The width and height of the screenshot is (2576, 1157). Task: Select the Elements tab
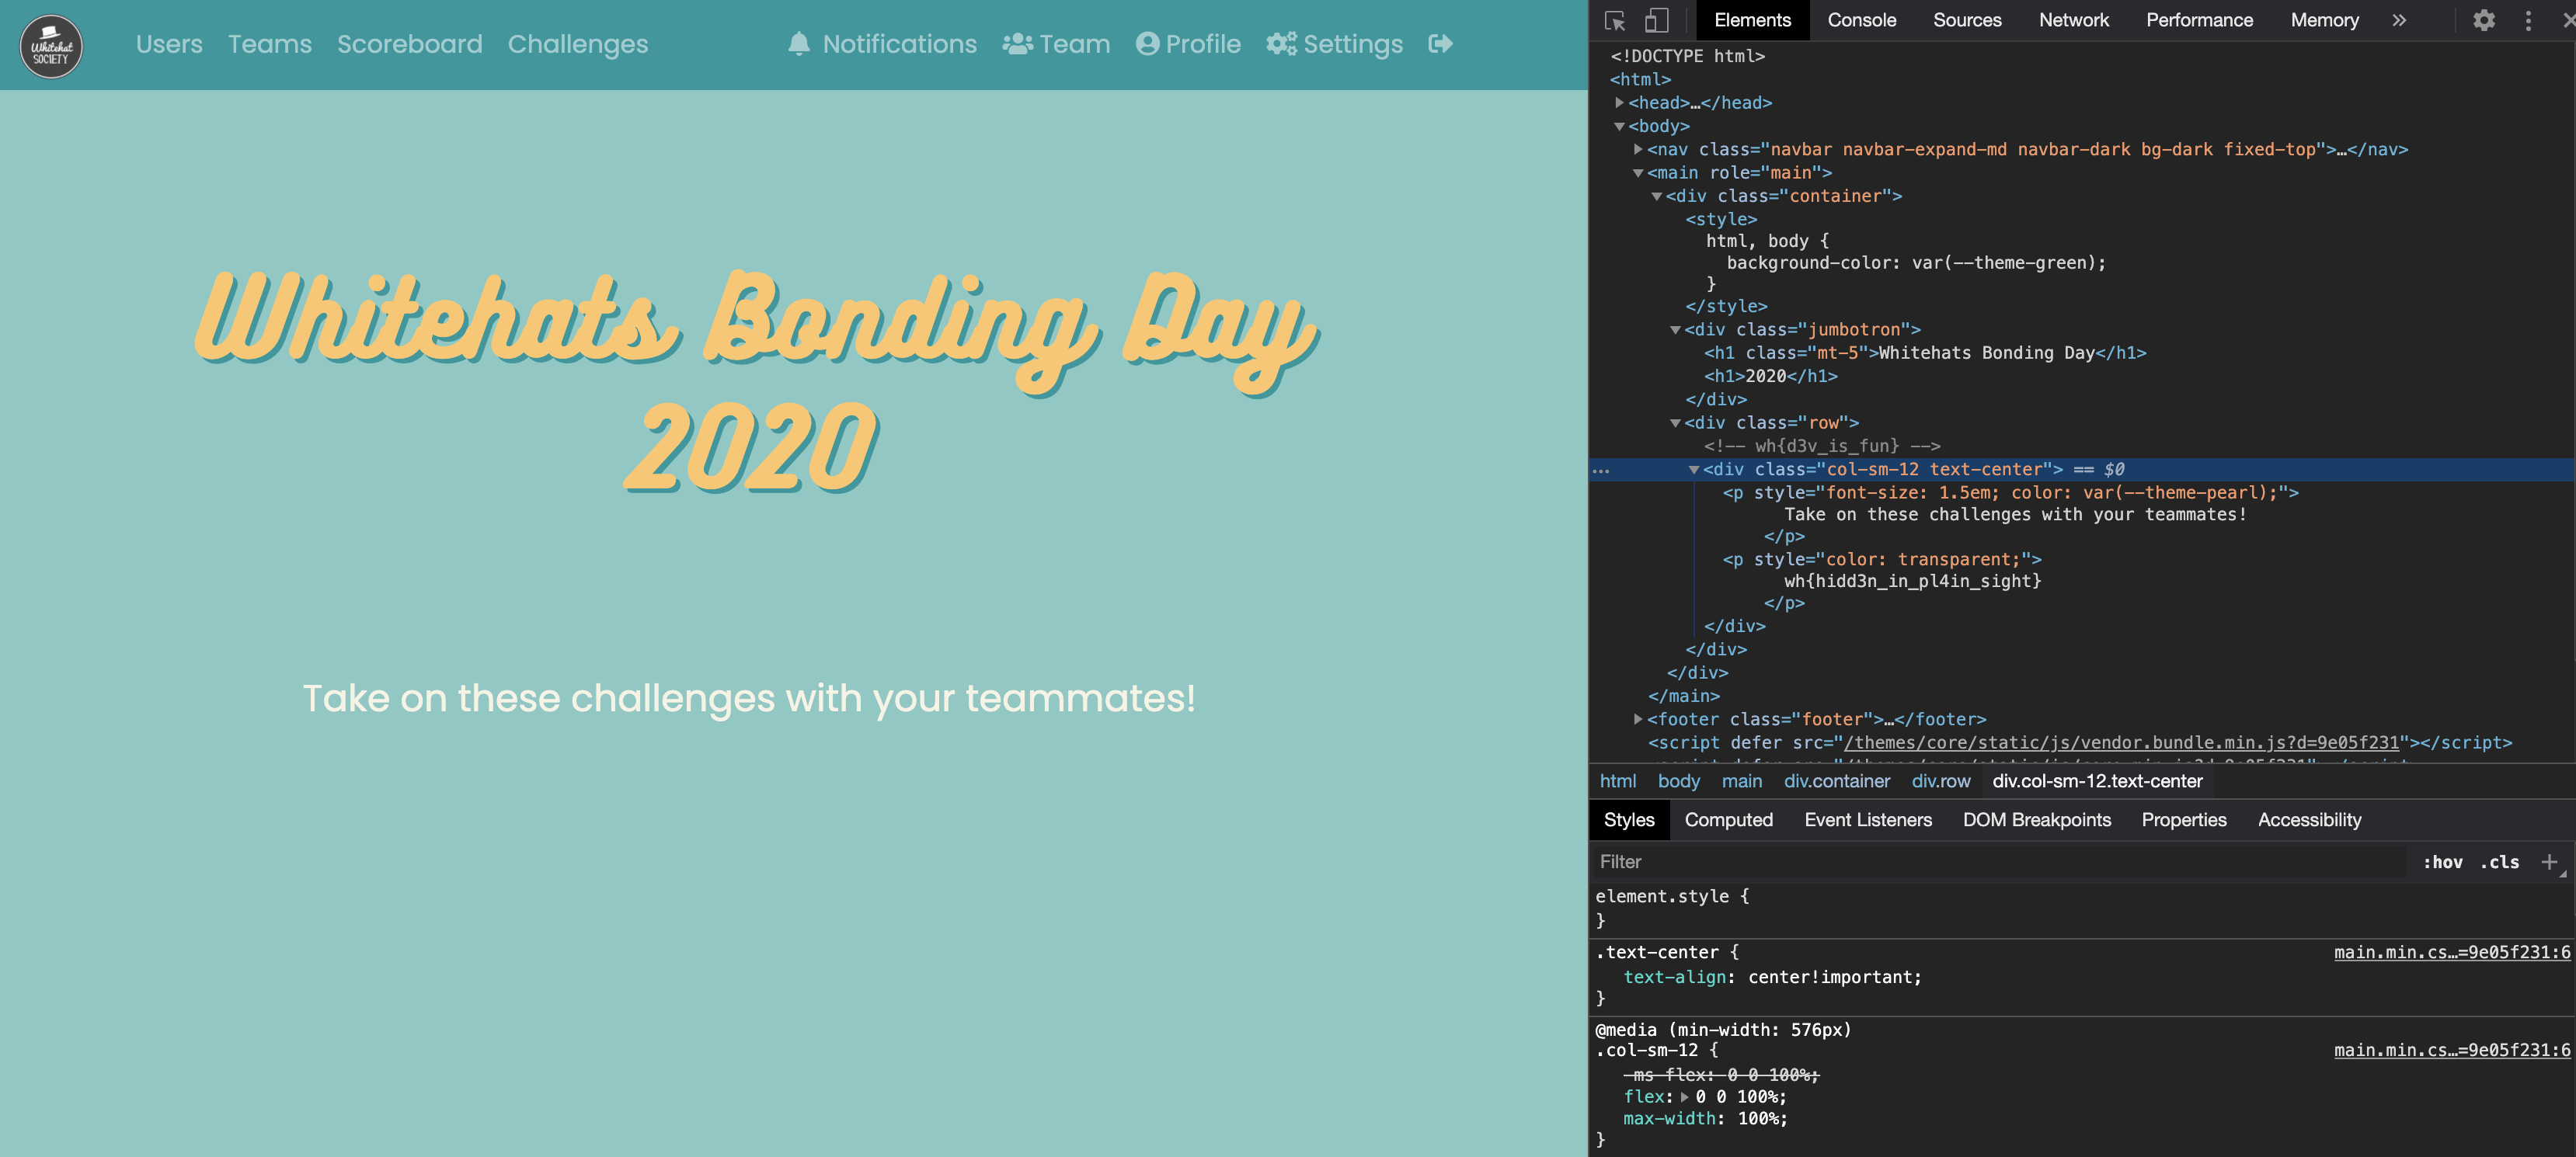tap(1752, 20)
